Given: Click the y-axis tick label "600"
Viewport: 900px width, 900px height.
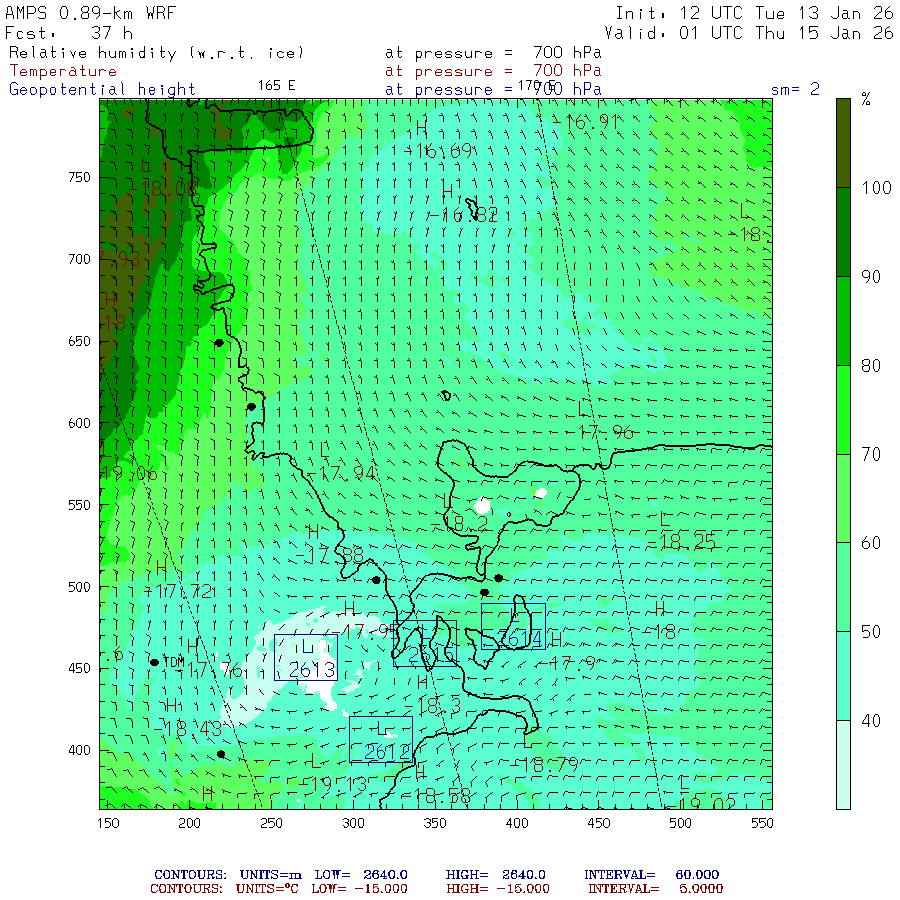Looking at the screenshot, I should [x=79, y=423].
